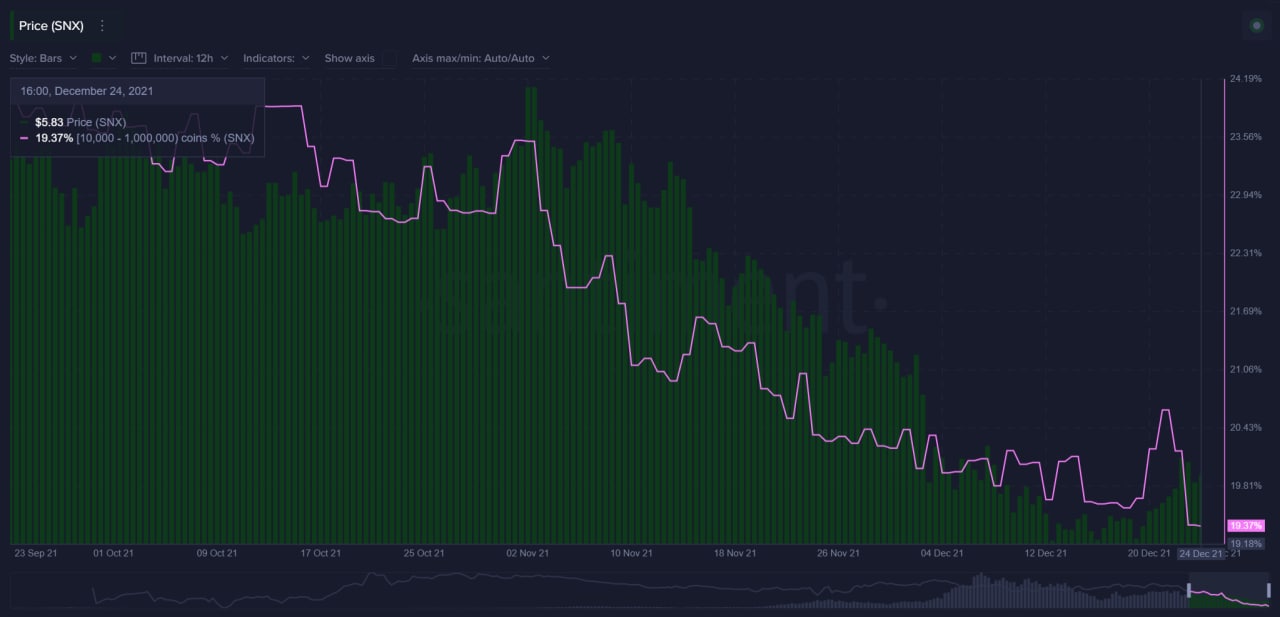1280x617 pixels.
Task: Click the gray history area of the mini timeline
Action: click(598, 590)
